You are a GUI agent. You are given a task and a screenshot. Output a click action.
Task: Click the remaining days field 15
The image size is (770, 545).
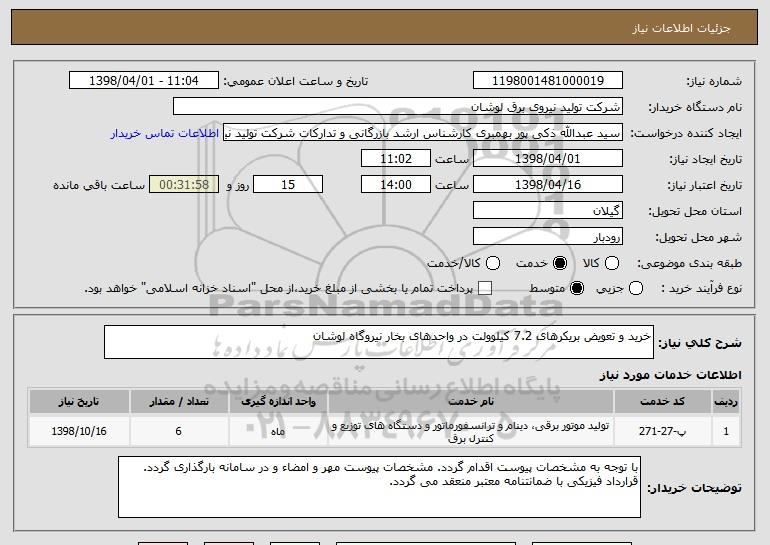[x=288, y=185]
